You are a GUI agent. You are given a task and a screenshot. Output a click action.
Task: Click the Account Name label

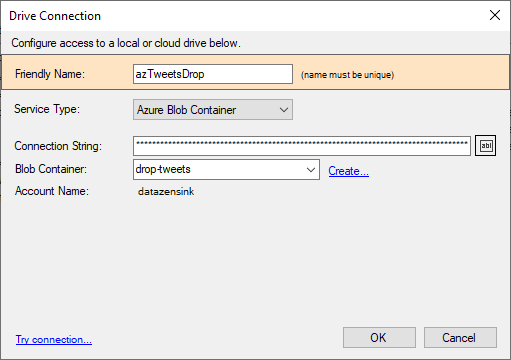point(52,191)
